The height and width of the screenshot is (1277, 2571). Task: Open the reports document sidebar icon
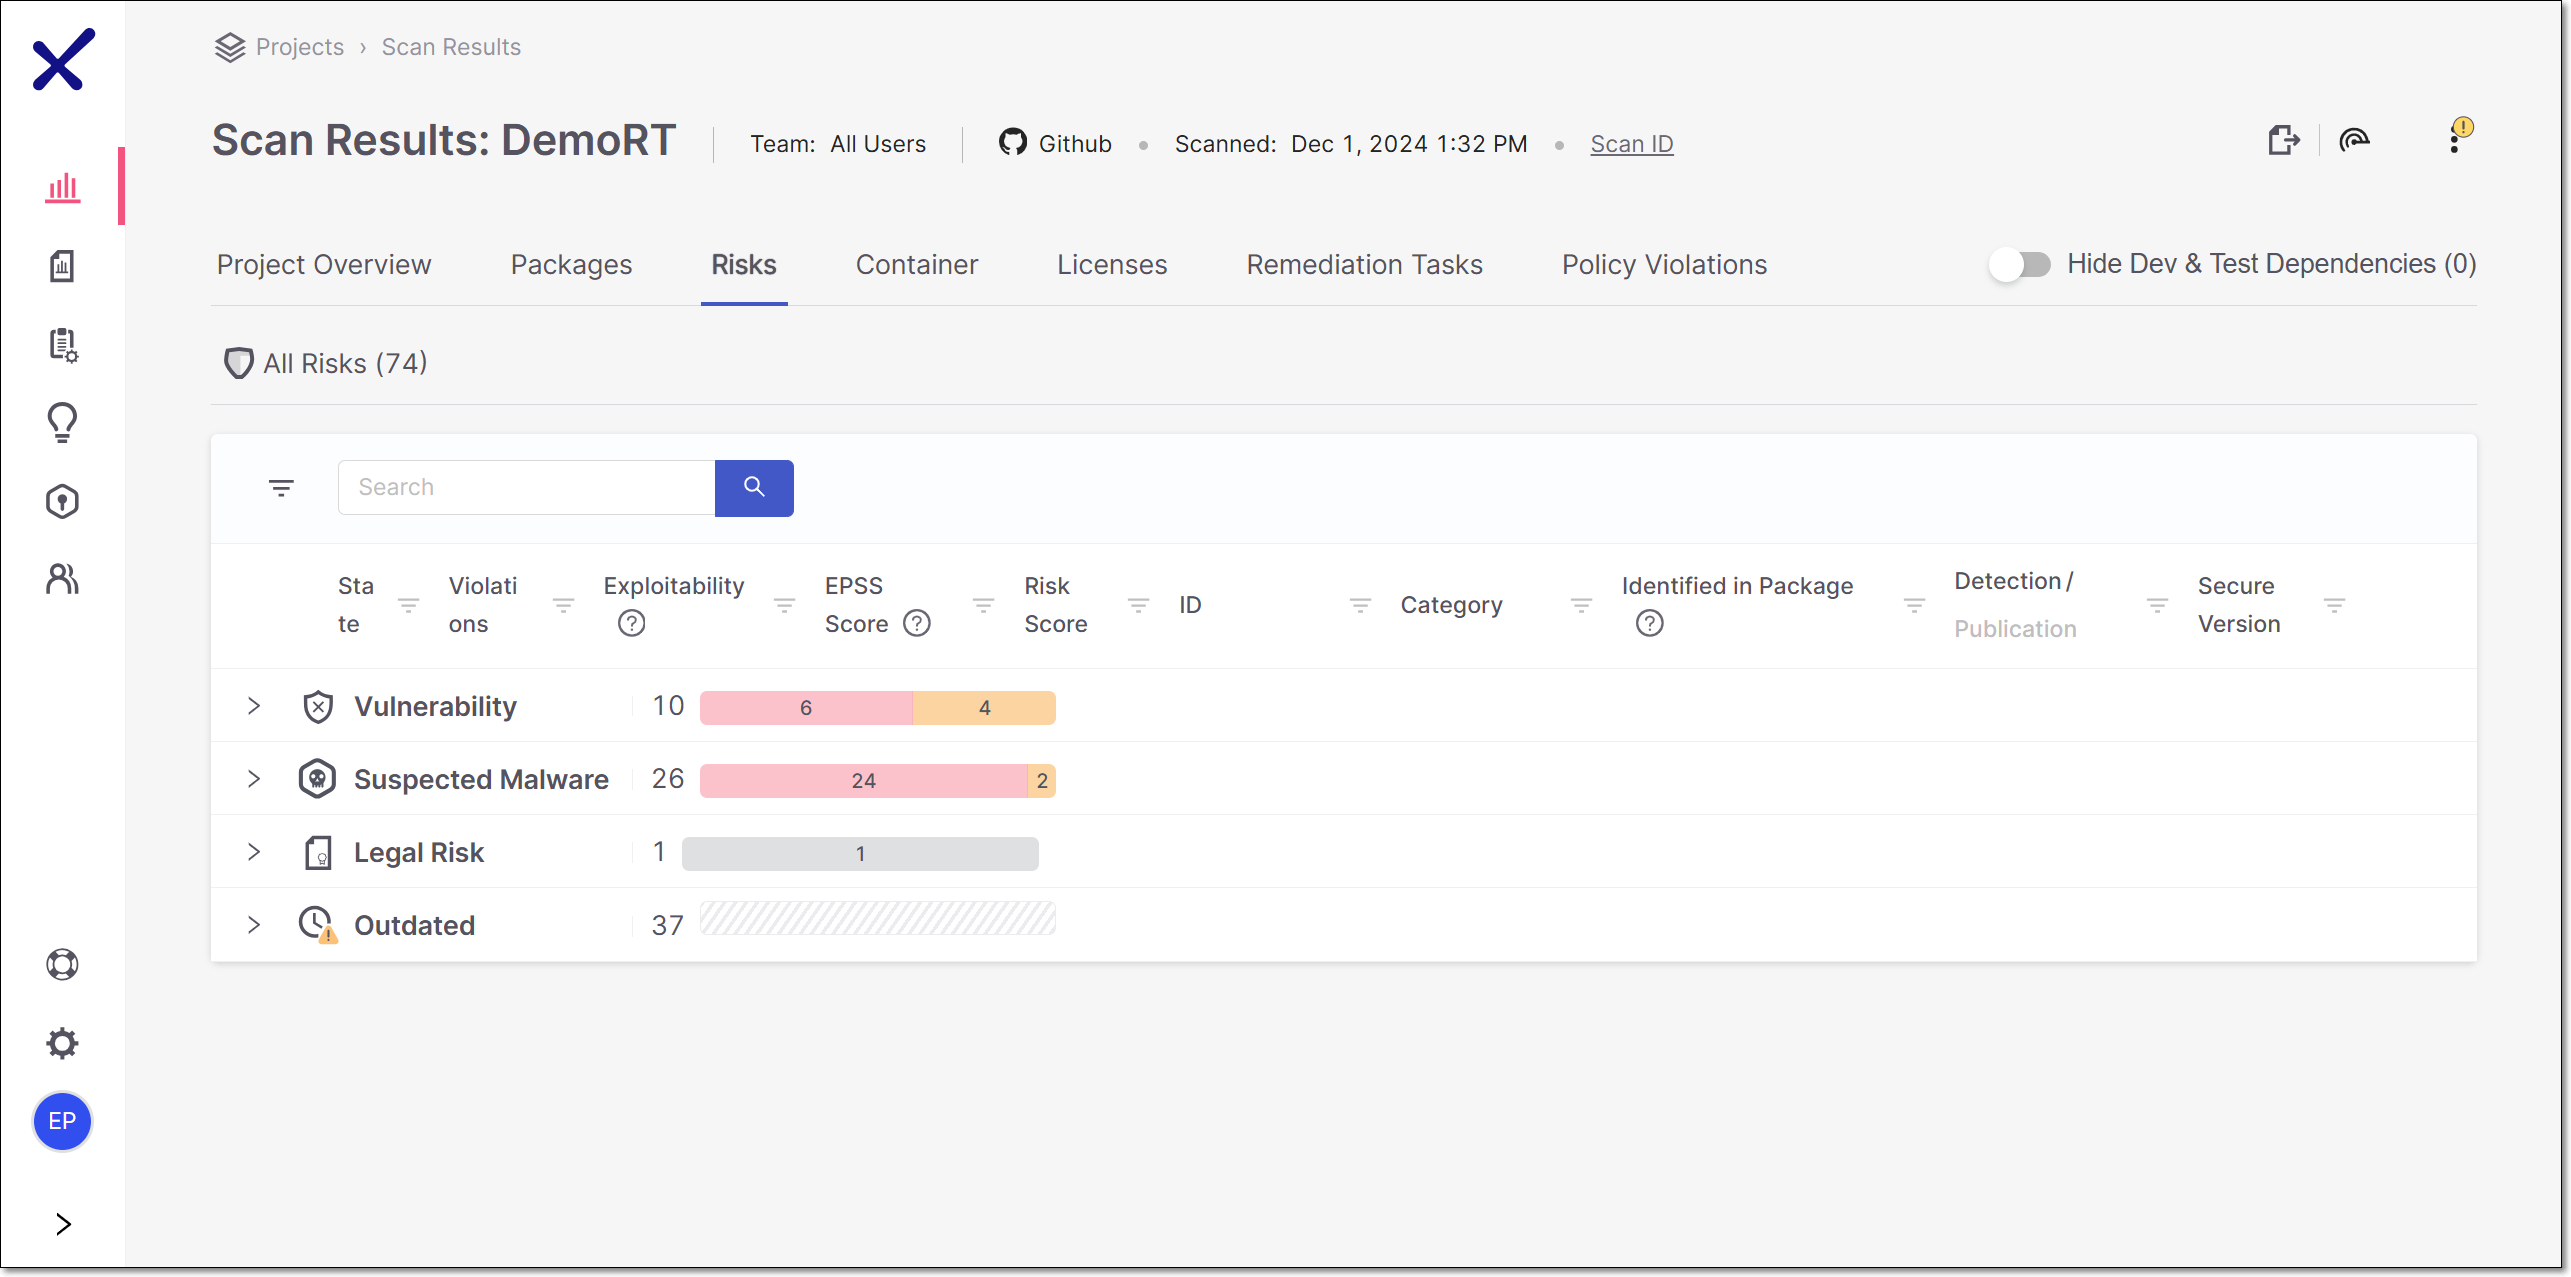pos(62,265)
